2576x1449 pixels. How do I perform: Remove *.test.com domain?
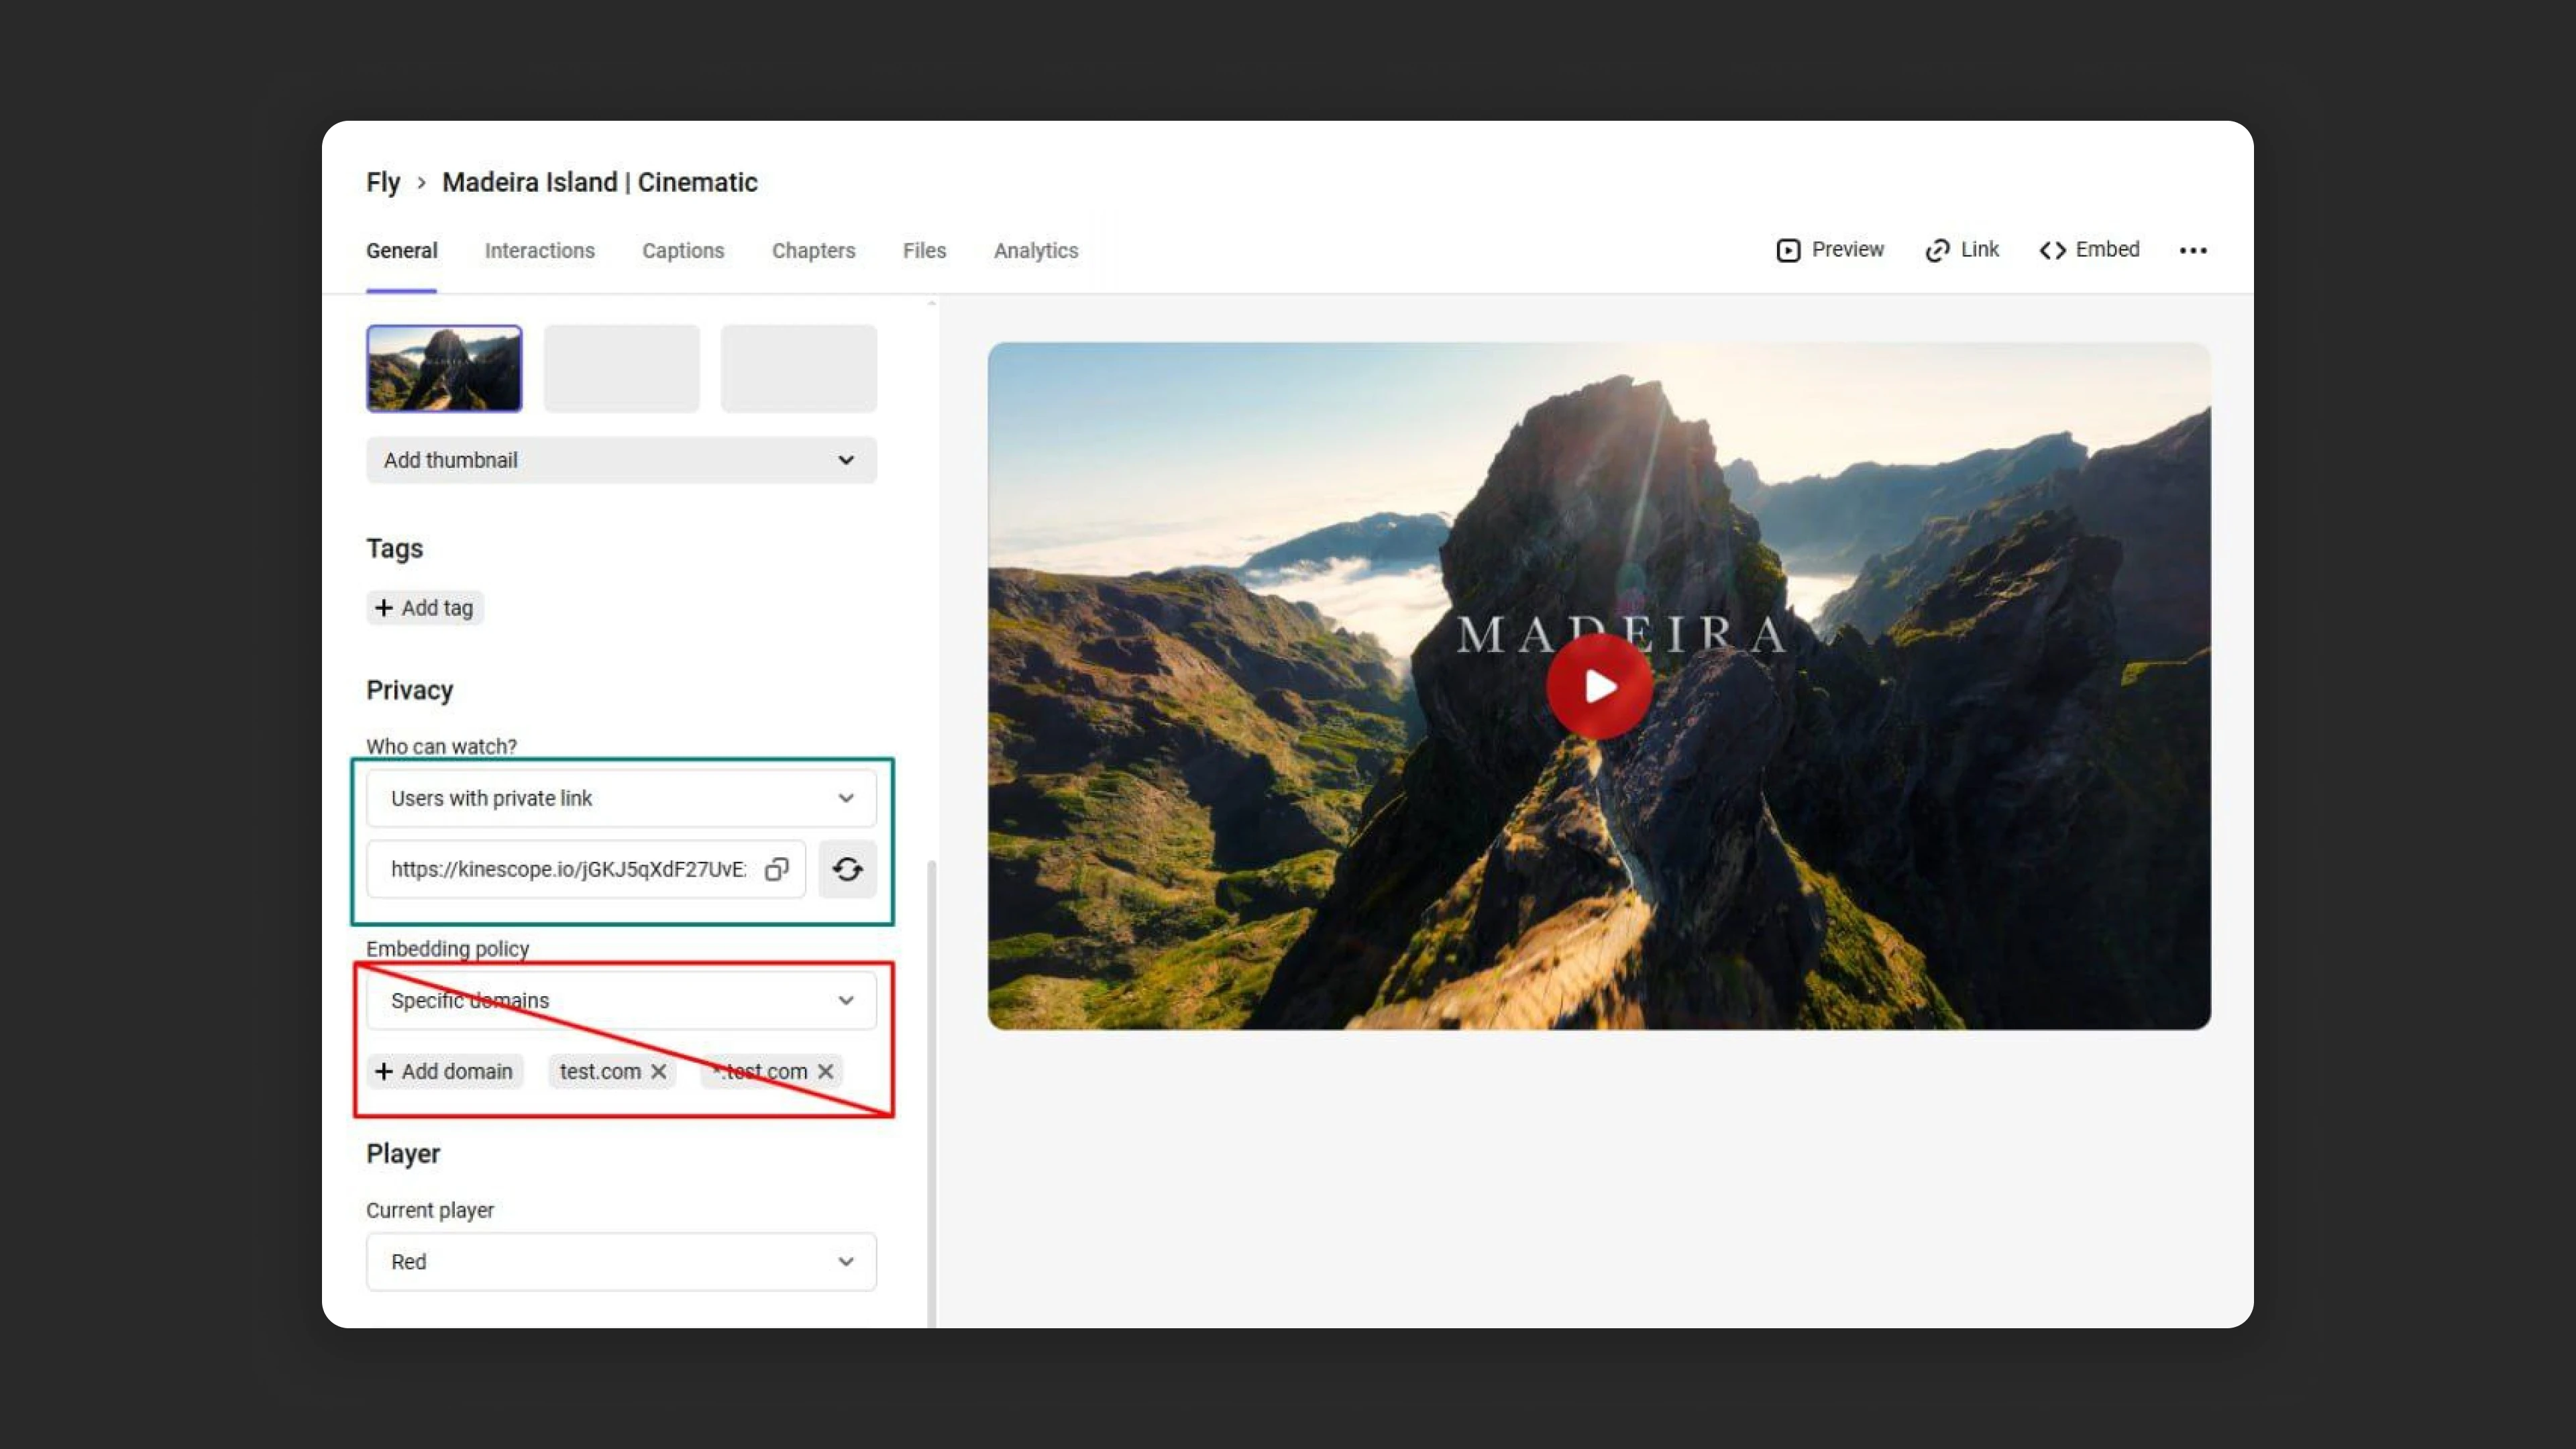tap(825, 1071)
